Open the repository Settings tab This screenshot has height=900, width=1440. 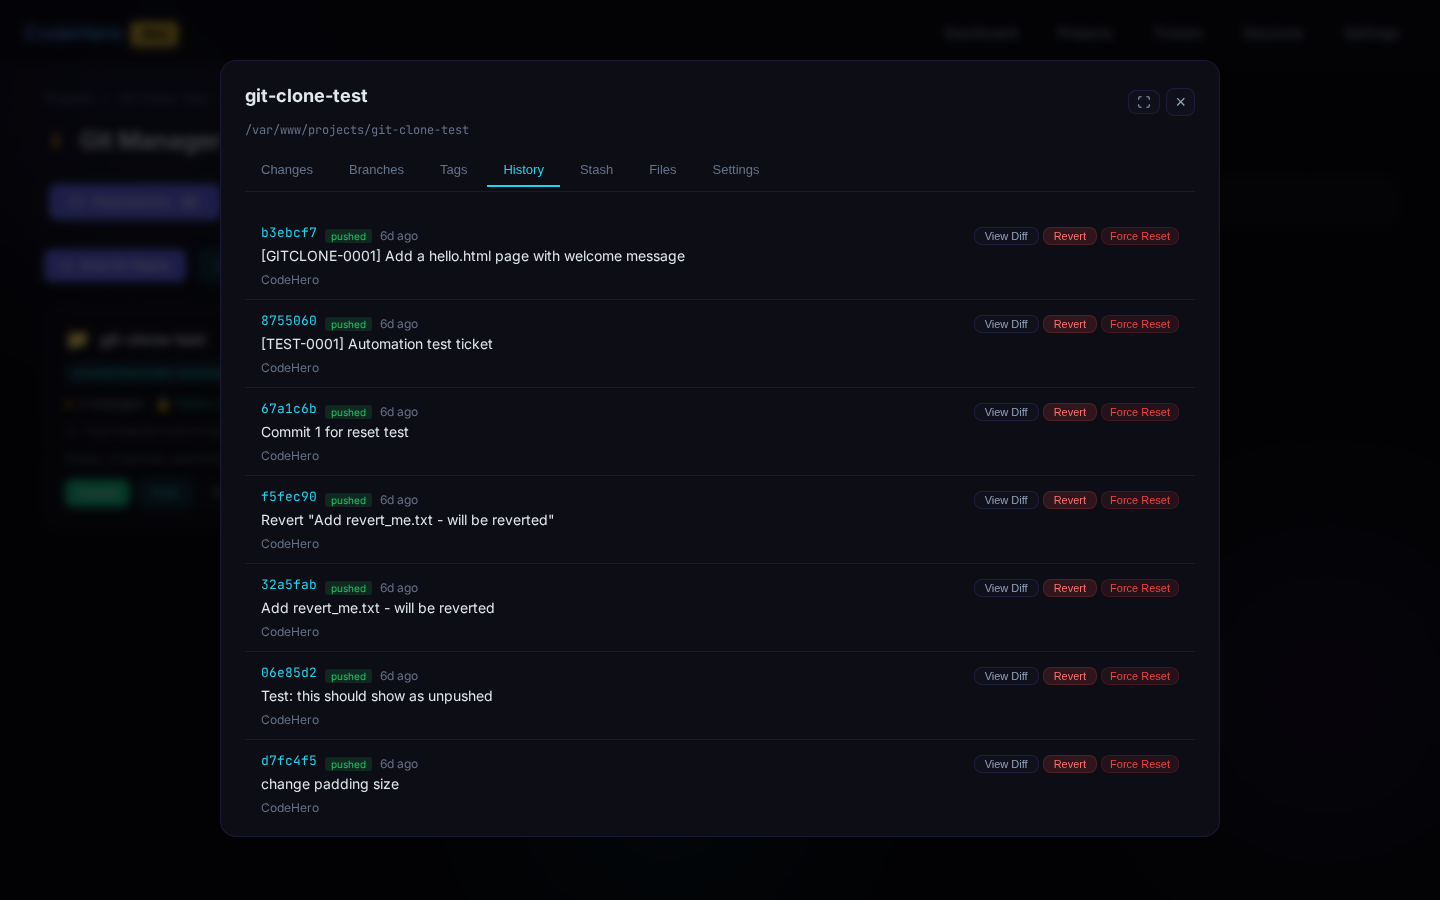[x=736, y=170]
